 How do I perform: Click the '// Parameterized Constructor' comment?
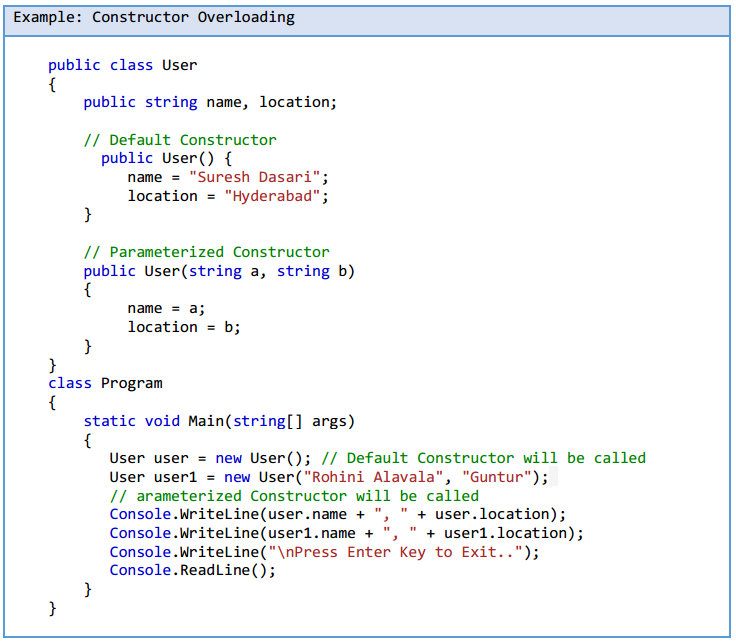(x=207, y=253)
